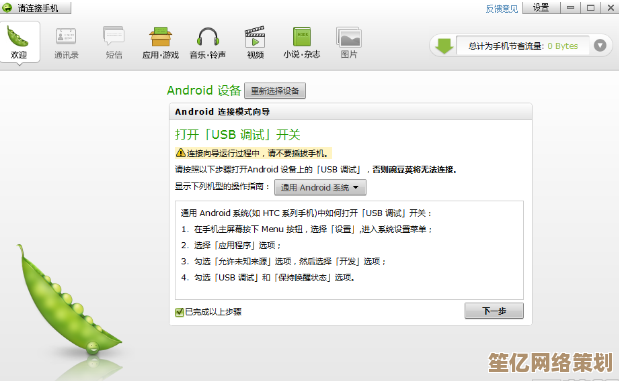Close the application window
This screenshot has height=381, width=619.
(x=610, y=8)
